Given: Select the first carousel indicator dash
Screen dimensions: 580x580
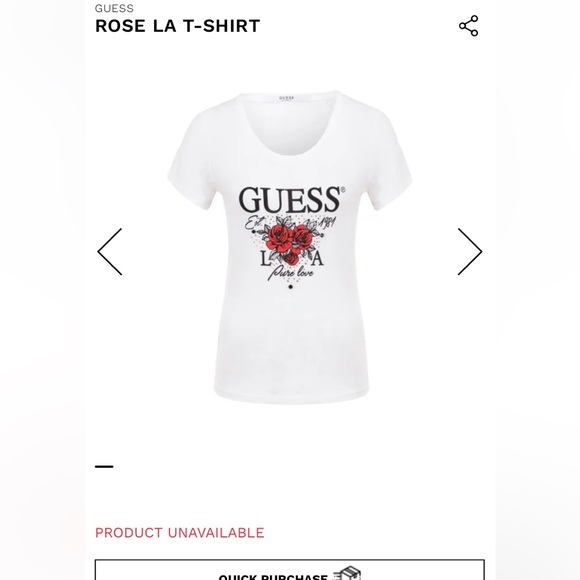Looking at the screenshot, I should tap(104, 466).
